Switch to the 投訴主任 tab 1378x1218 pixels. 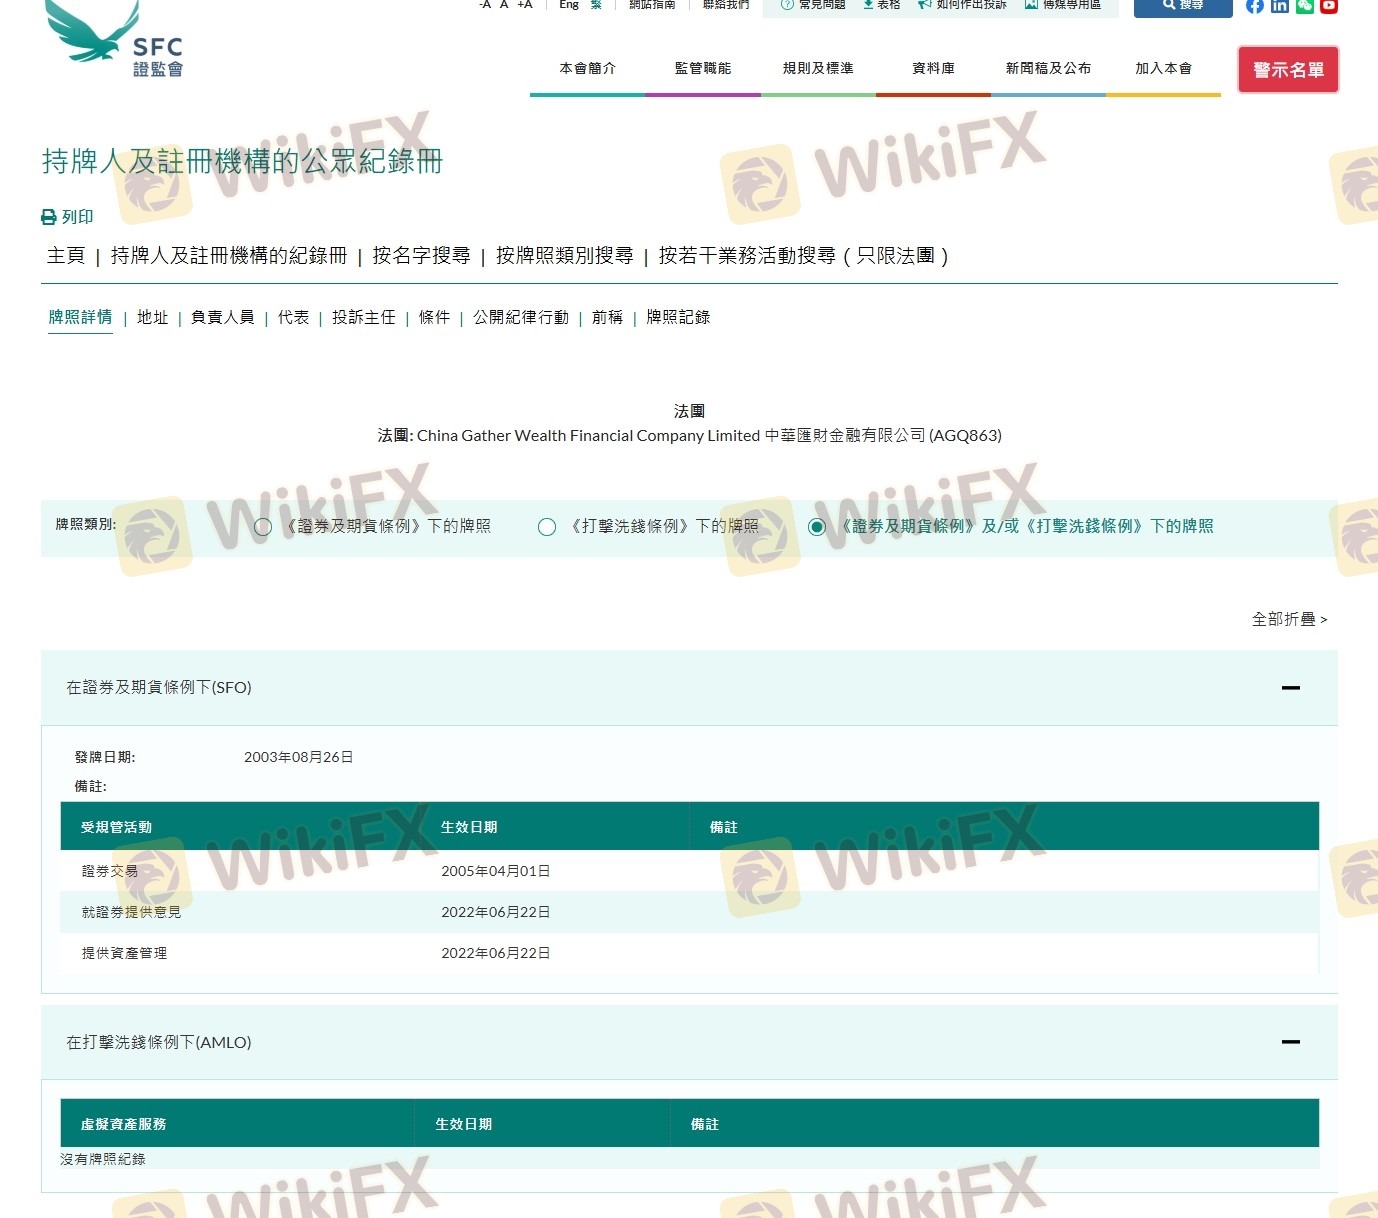[364, 317]
